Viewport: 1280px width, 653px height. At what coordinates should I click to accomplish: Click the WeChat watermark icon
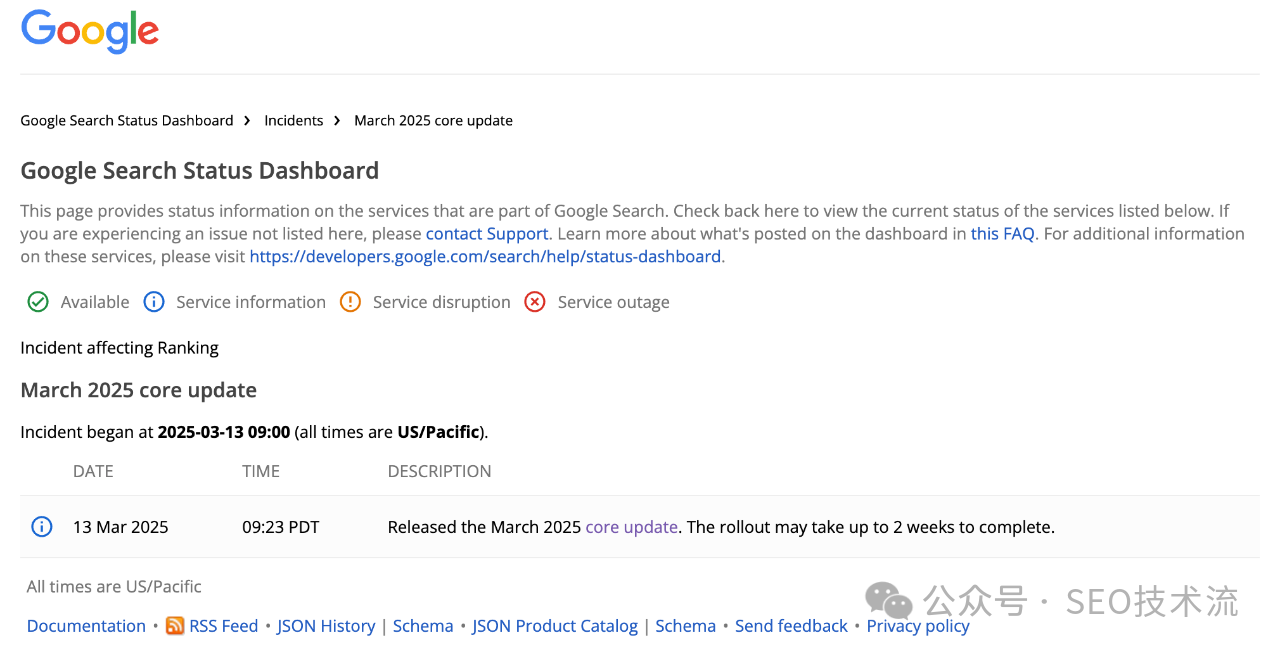pos(888,600)
